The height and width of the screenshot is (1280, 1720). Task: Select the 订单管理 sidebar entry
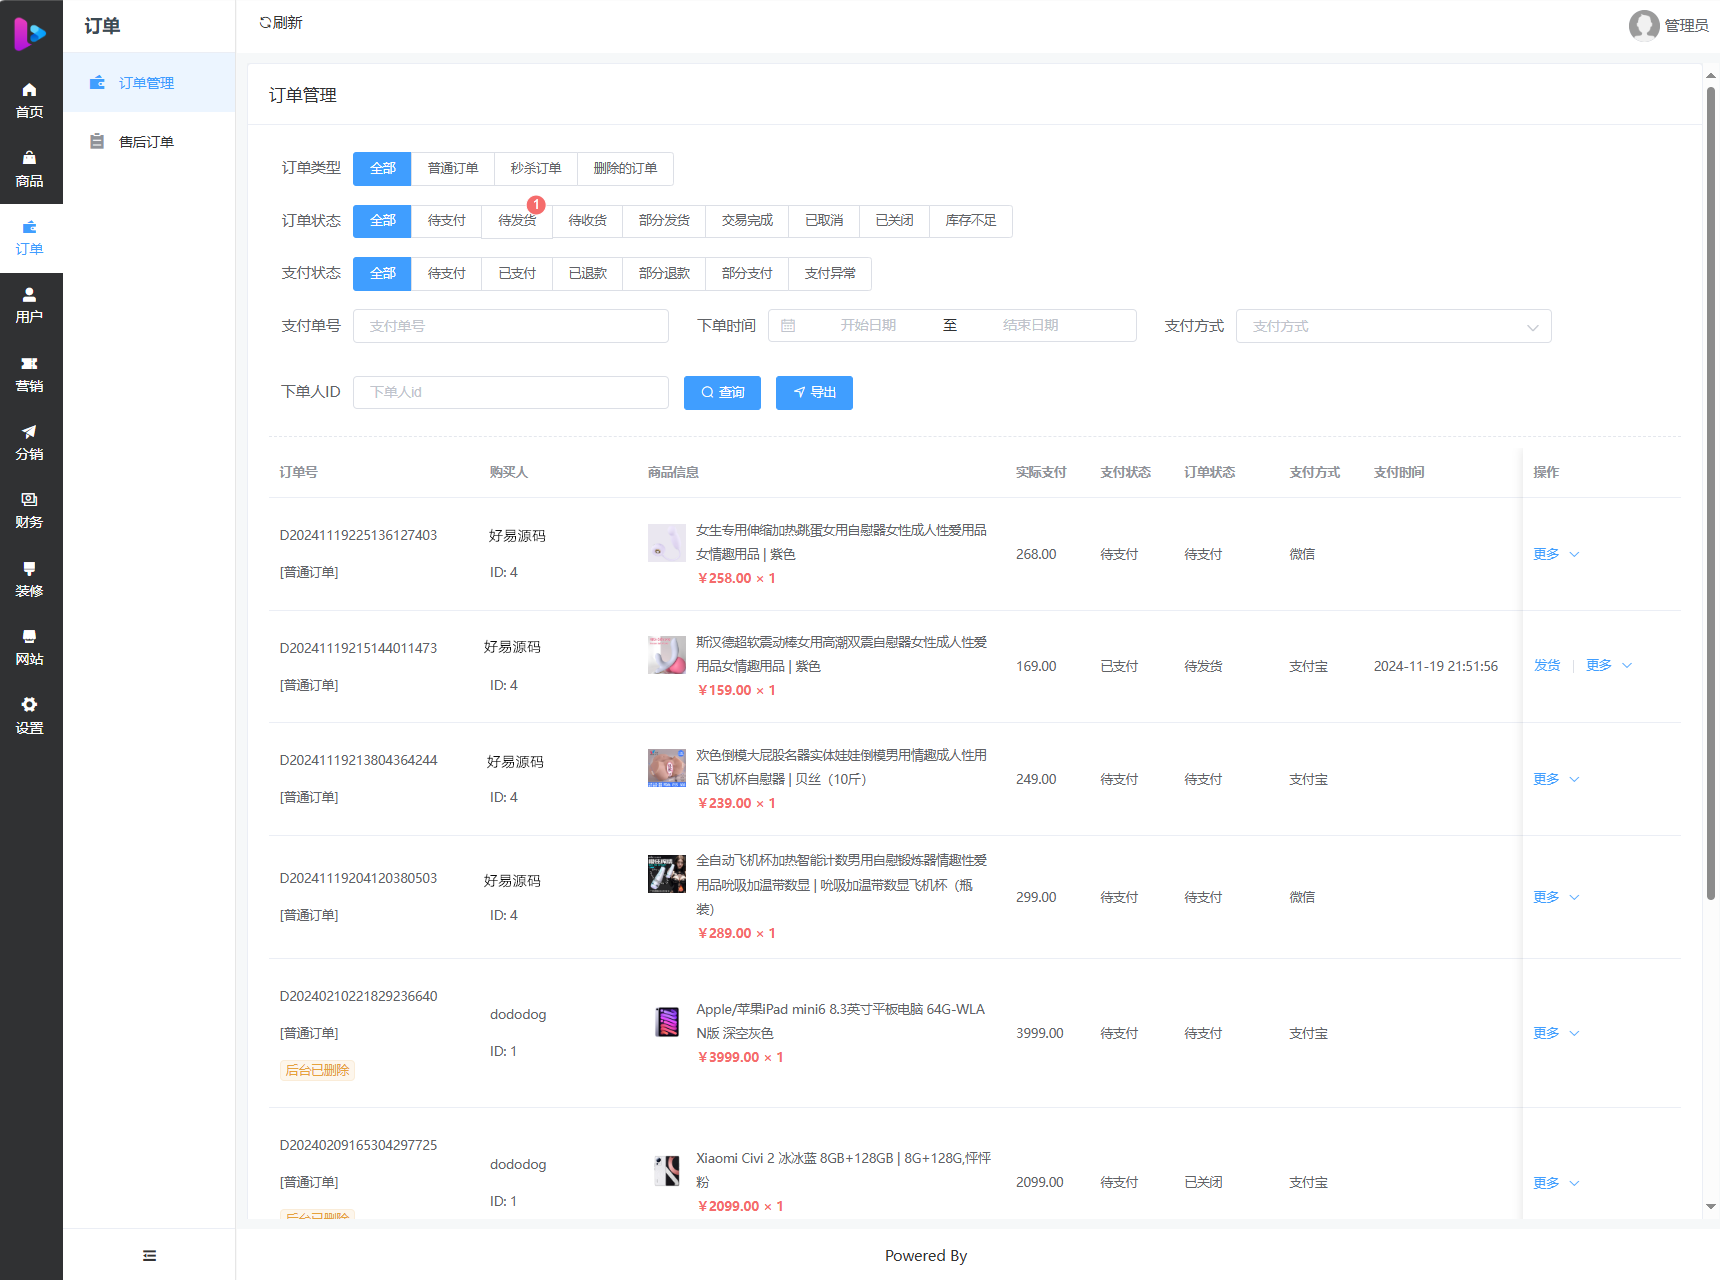(146, 82)
